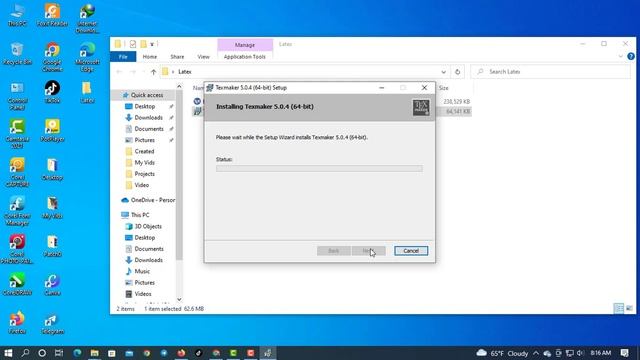640x360 pixels.
Task: Click the greyed-out Next button in Setup
Action: 368,251
